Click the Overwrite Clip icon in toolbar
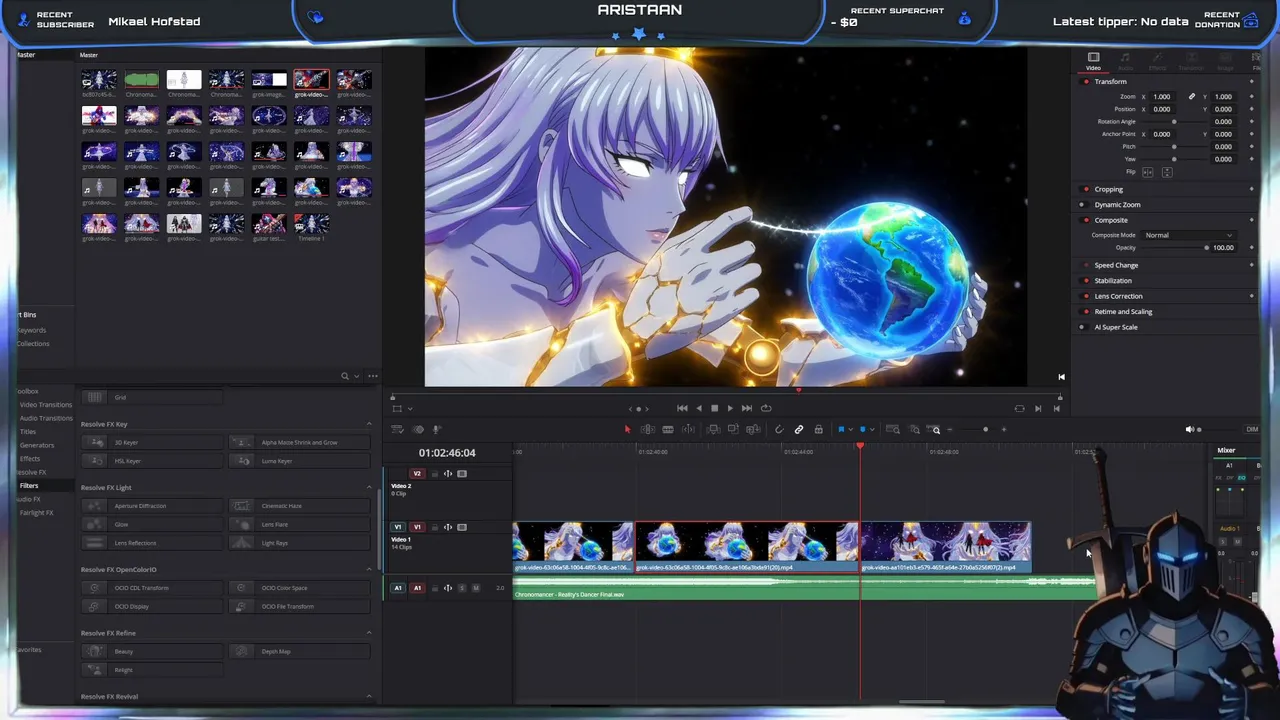Image resolution: width=1280 pixels, height=720 pixels. click(x=733, y=429)
